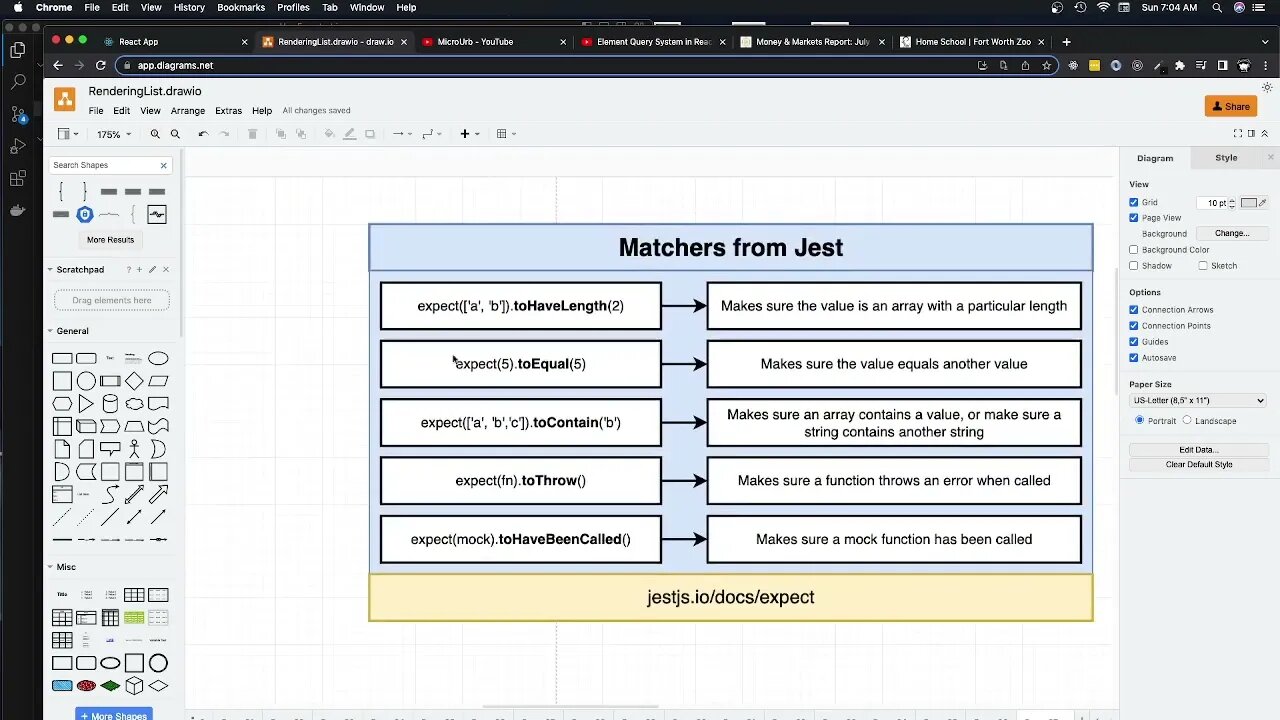
Task: Uncheck Connection Points option
Action: pyautogui.click(x=1134, y=326)
